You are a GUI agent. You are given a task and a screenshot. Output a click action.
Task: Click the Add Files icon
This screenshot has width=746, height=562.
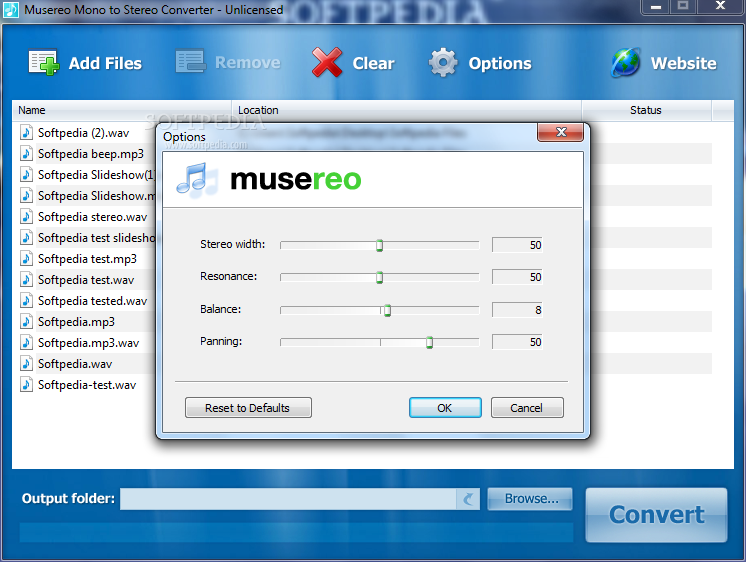(x=44, y=62)
